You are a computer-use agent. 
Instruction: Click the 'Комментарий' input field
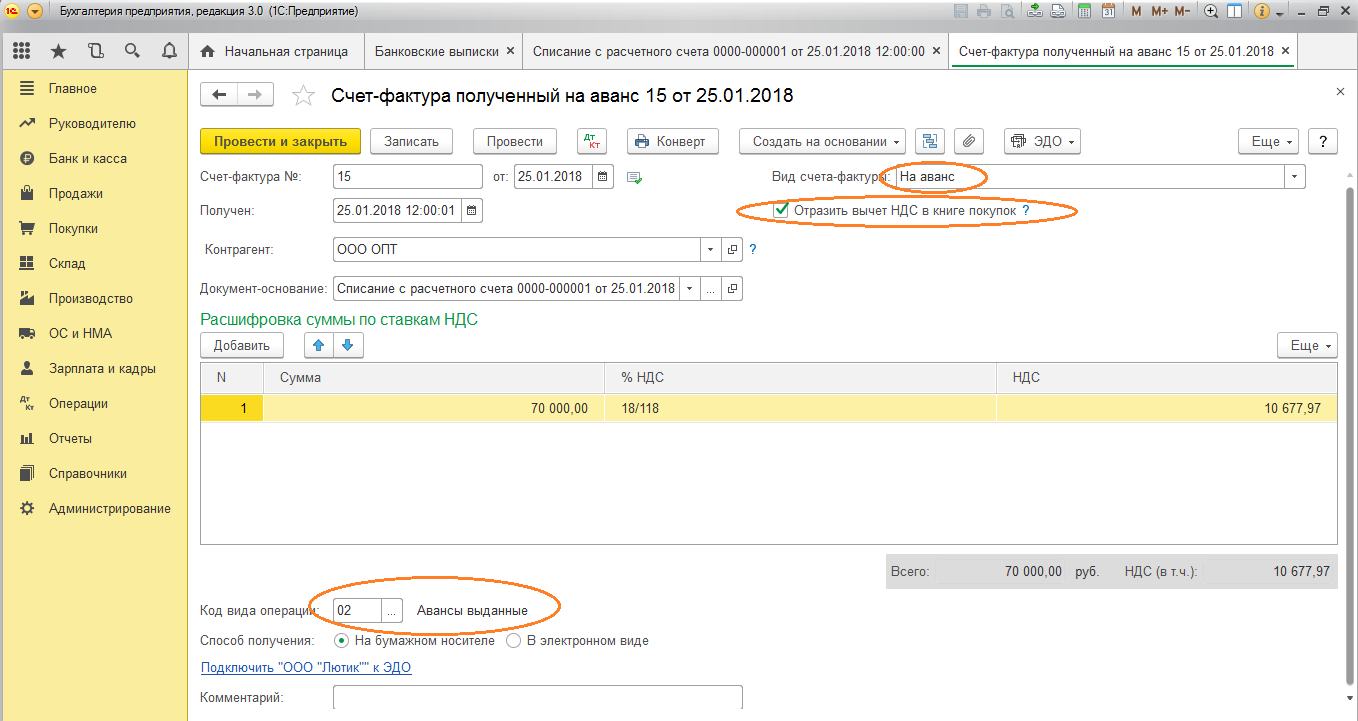click(x=537, y=697)
